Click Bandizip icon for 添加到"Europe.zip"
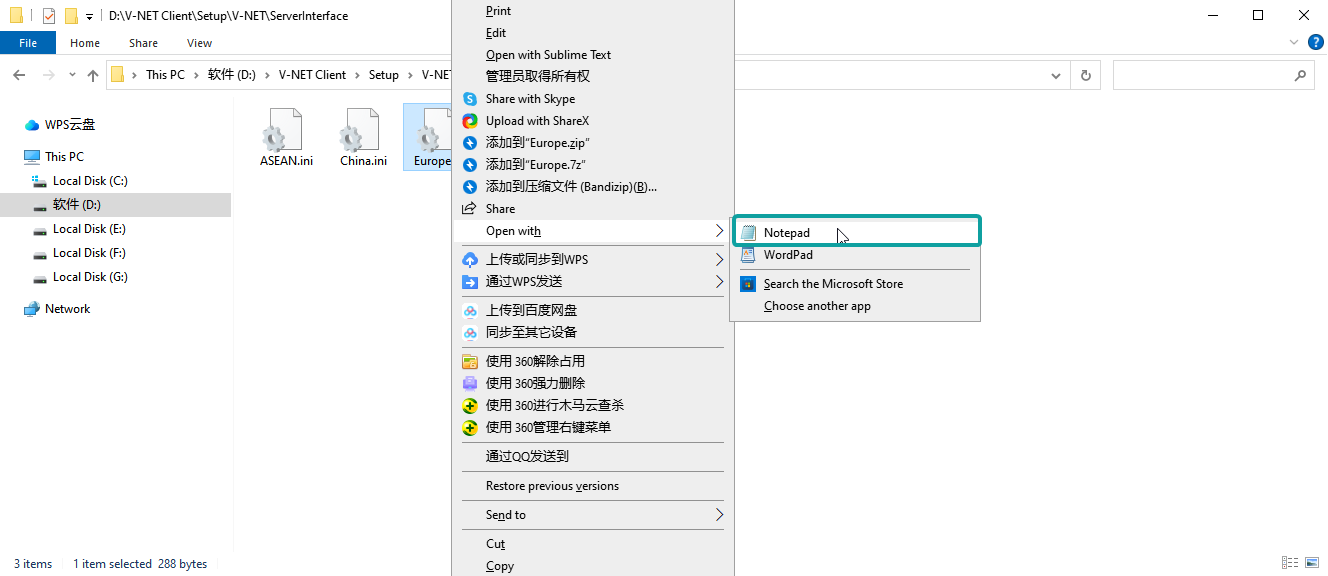This screenshot has height=576, width=1328. (469, 143)
